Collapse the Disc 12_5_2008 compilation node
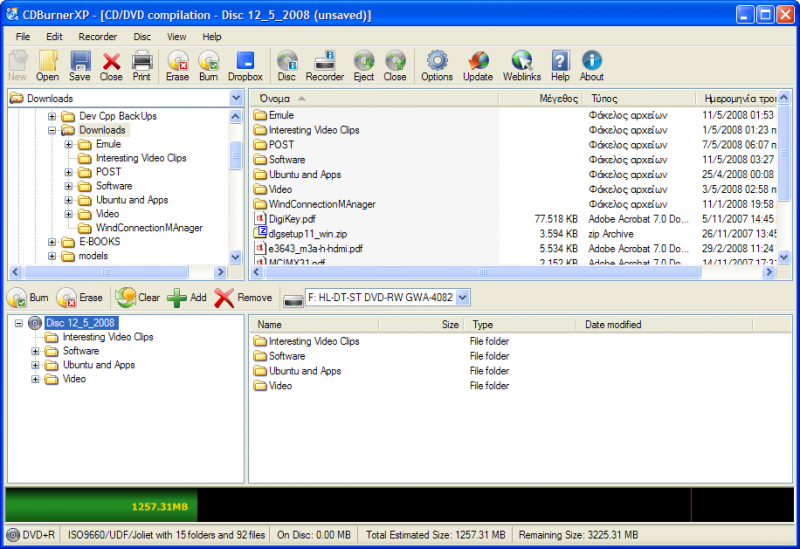800x549 pixels. (x=19, y=323)
